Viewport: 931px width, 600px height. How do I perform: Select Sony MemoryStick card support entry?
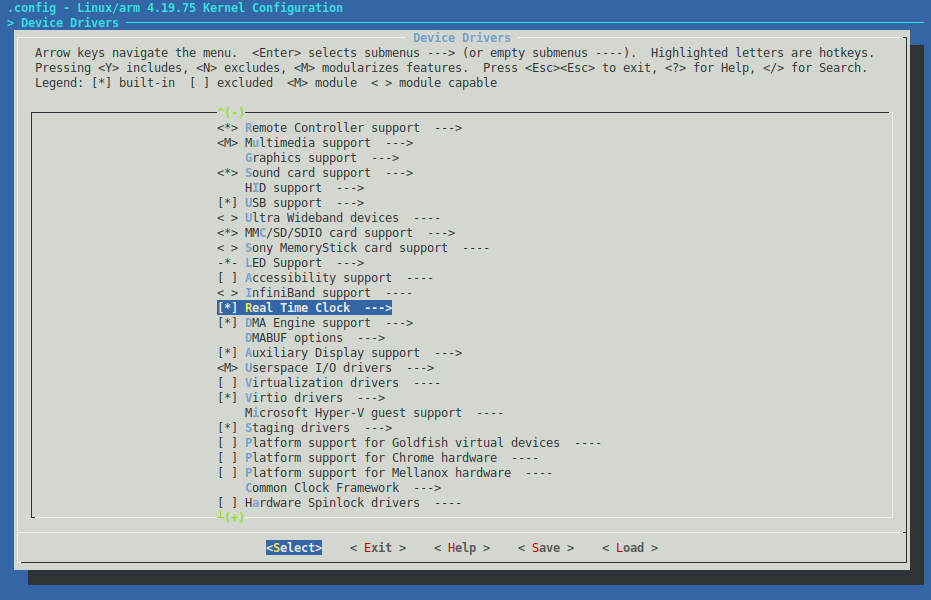point(346,247)
